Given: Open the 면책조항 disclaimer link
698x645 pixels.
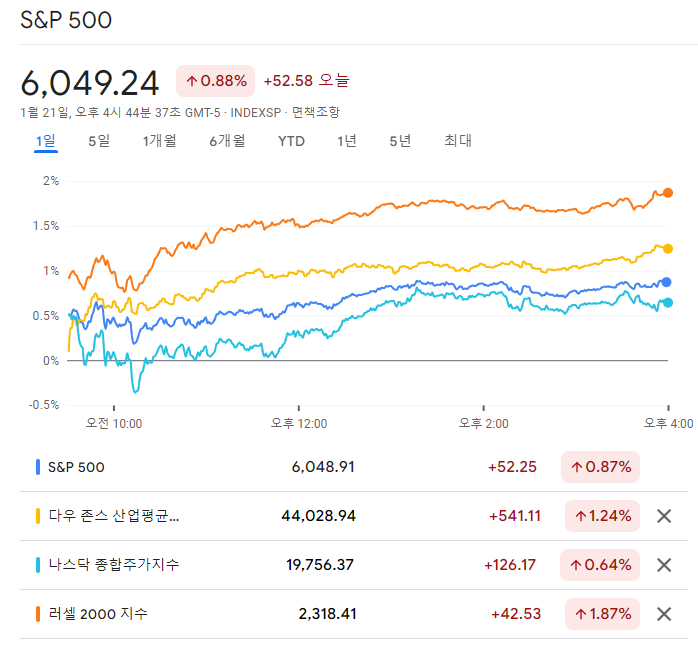Looking at the screenshot, I should [316, 112].
